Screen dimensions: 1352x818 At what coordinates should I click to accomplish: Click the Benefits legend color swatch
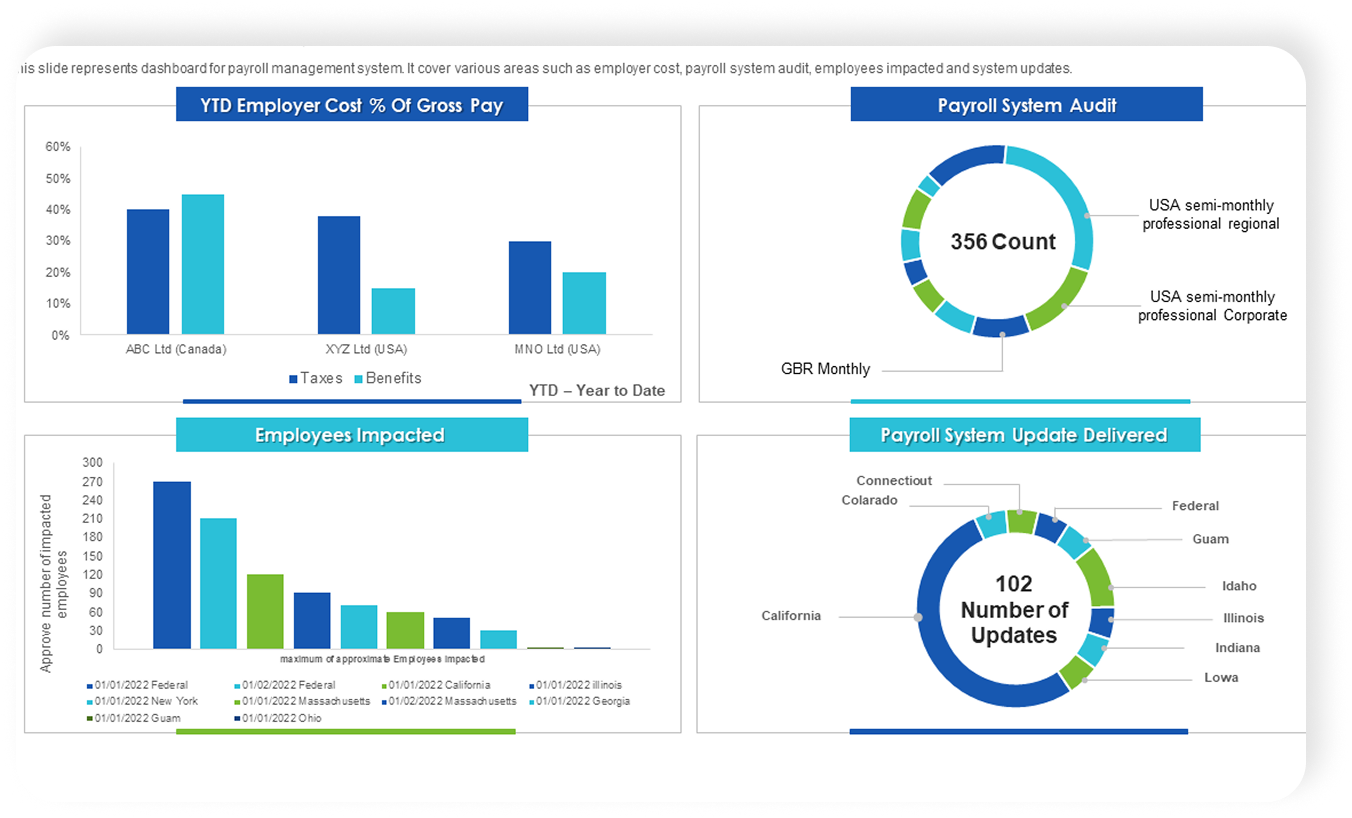(x=357, y=379)
